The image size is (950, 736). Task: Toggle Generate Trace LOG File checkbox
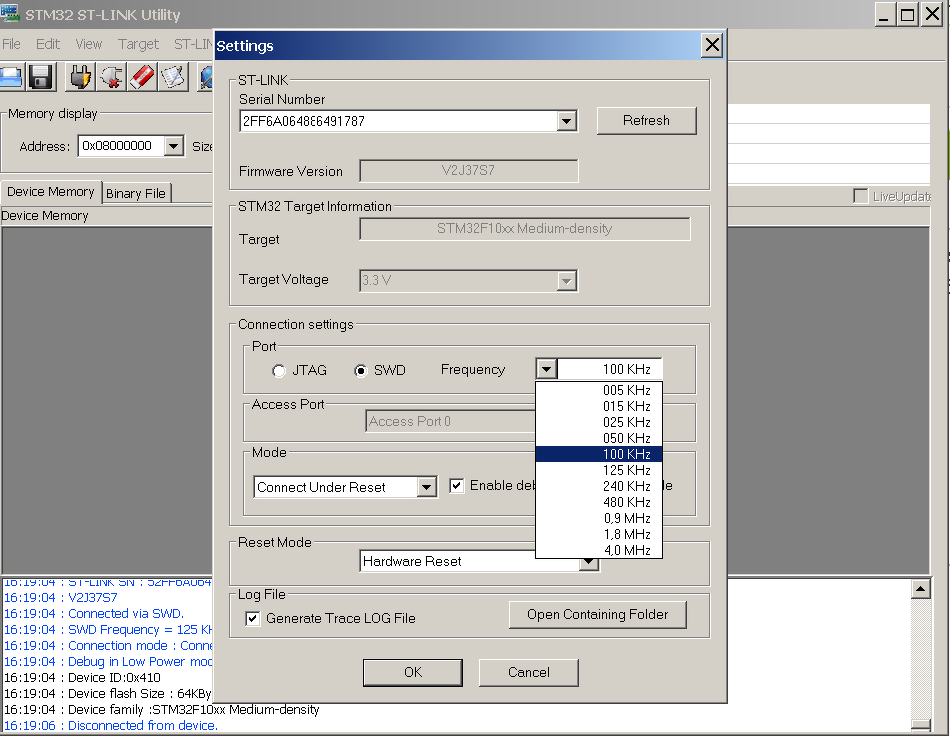tap(253, 618)
